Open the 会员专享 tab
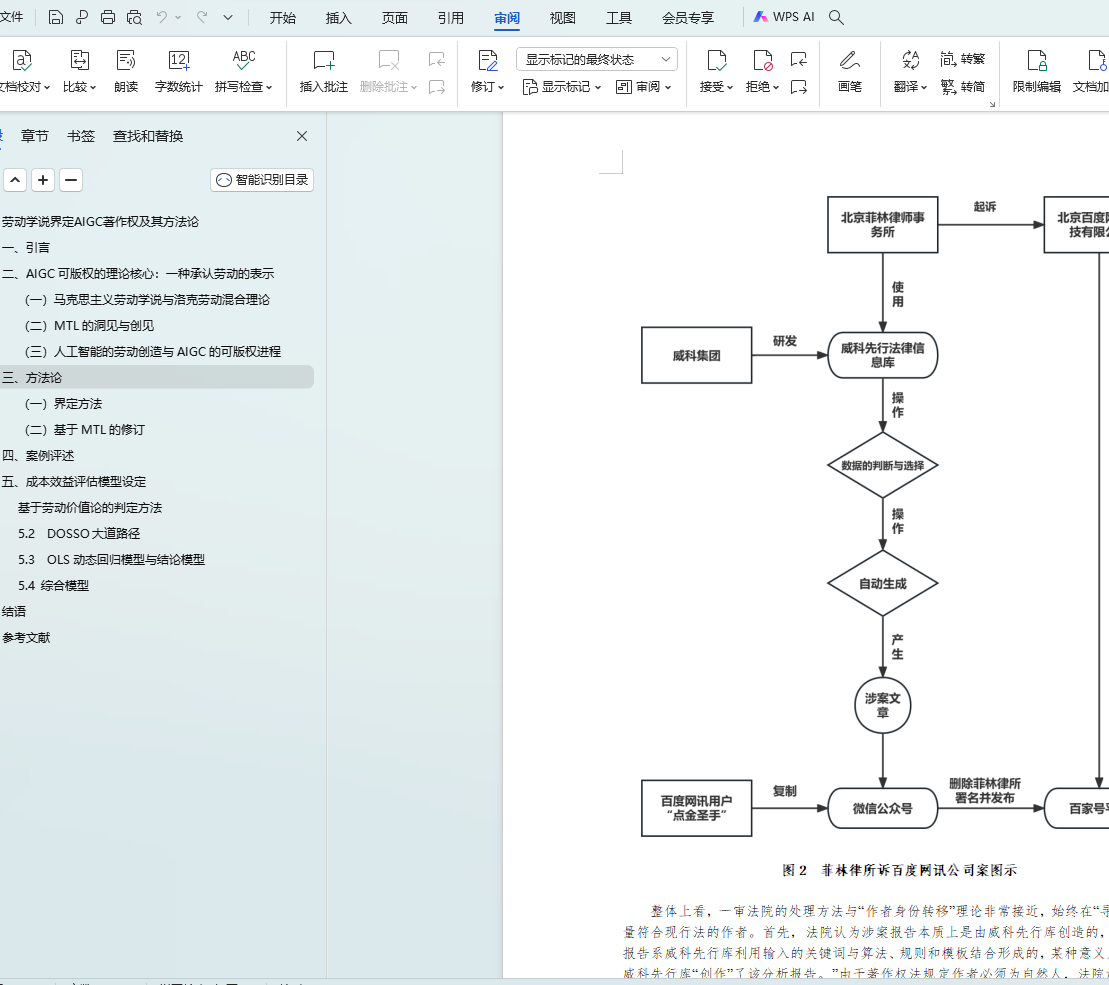 pos(687,18)
